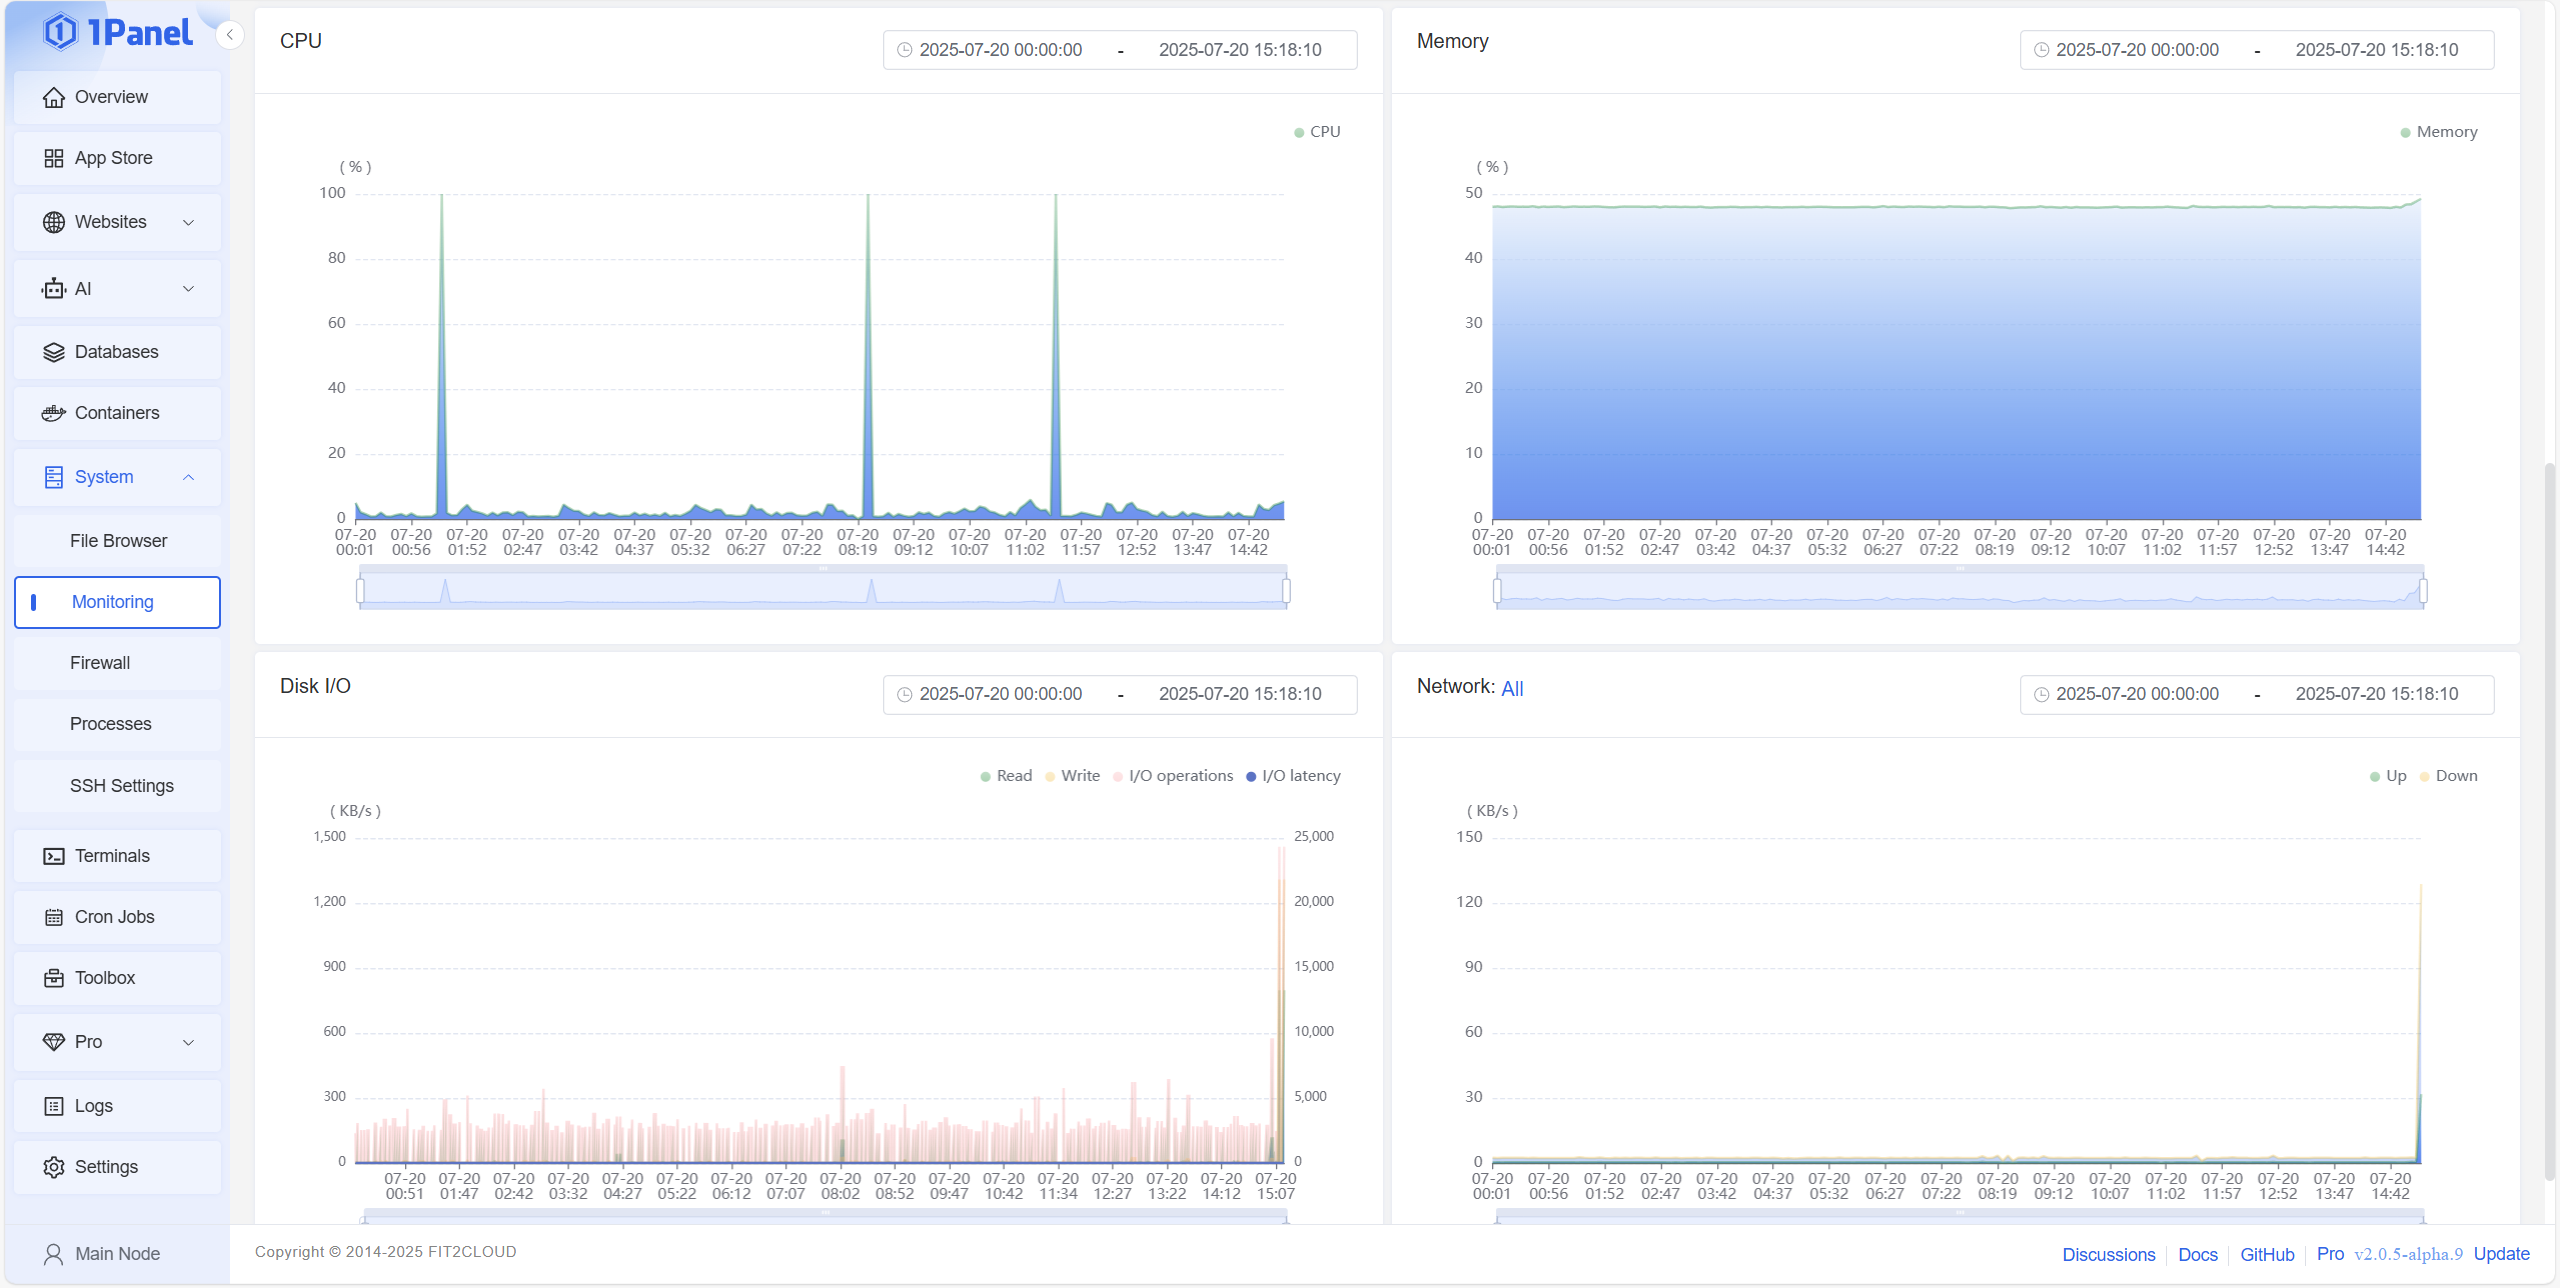Image resolution: width=2560 pixels, height=1288 pixels.
Task: Click the Terminals console icon
Action: (x=54, y=856)
